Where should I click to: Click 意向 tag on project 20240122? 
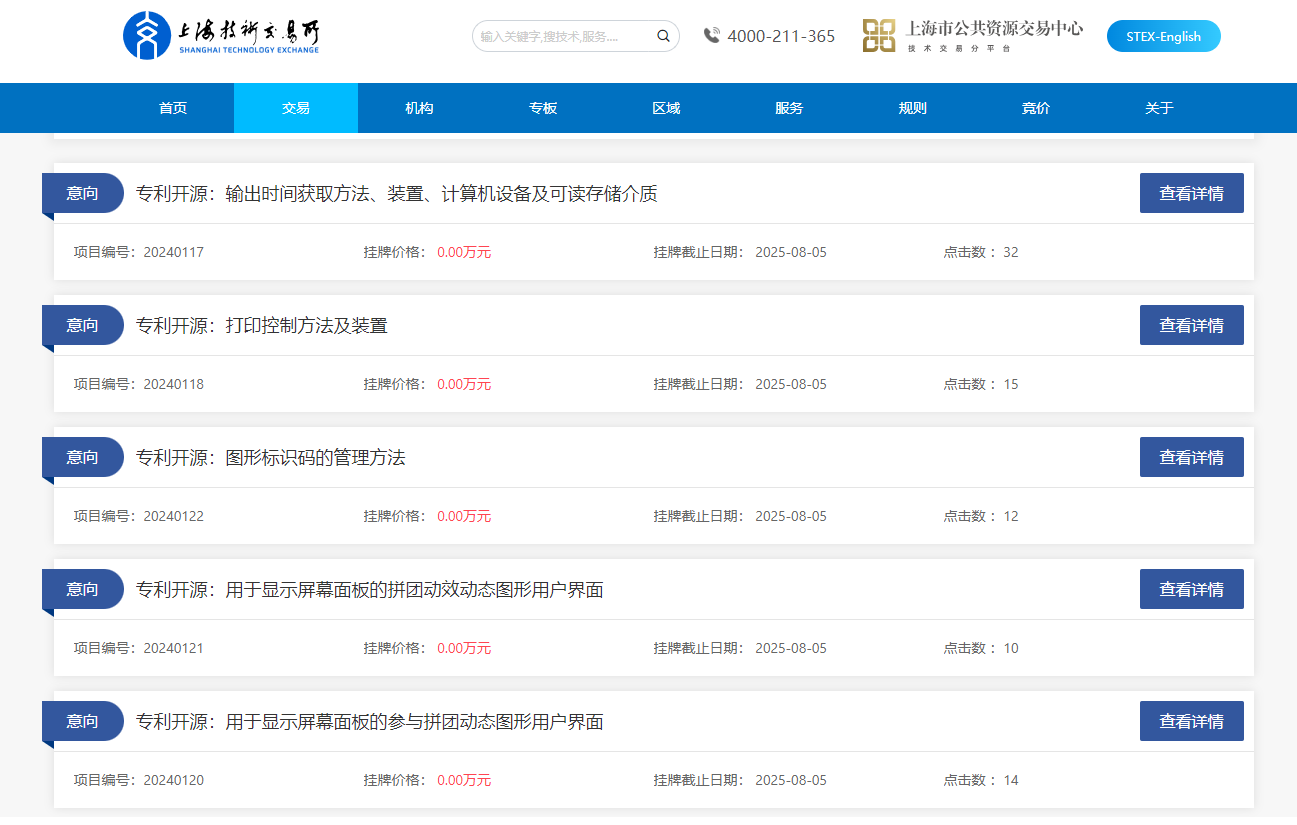[83, 457]
